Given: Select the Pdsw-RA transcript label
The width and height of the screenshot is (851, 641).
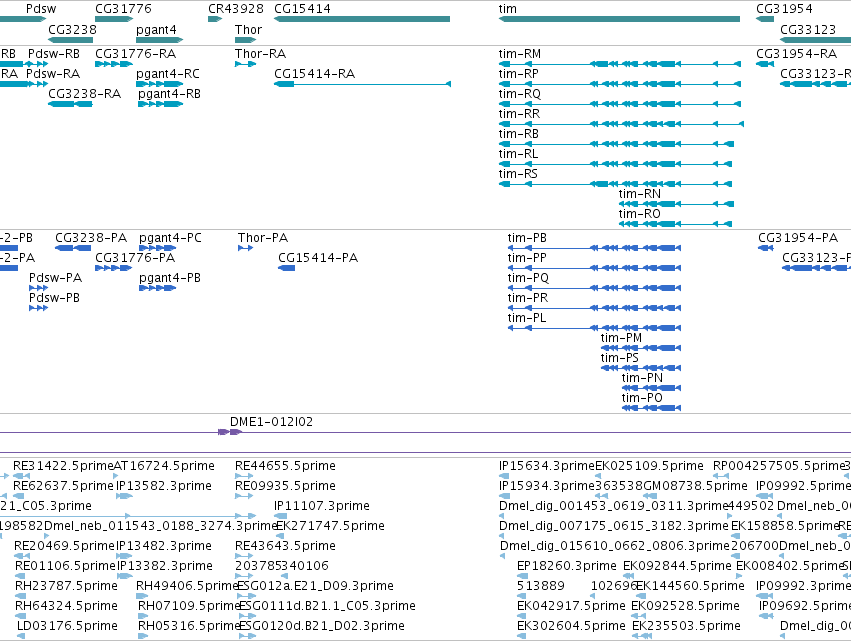Looking at the screenshot, I should (53, 74).
